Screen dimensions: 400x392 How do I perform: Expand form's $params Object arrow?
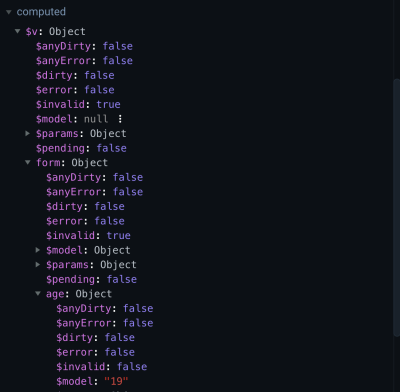[x=38, y=265]
